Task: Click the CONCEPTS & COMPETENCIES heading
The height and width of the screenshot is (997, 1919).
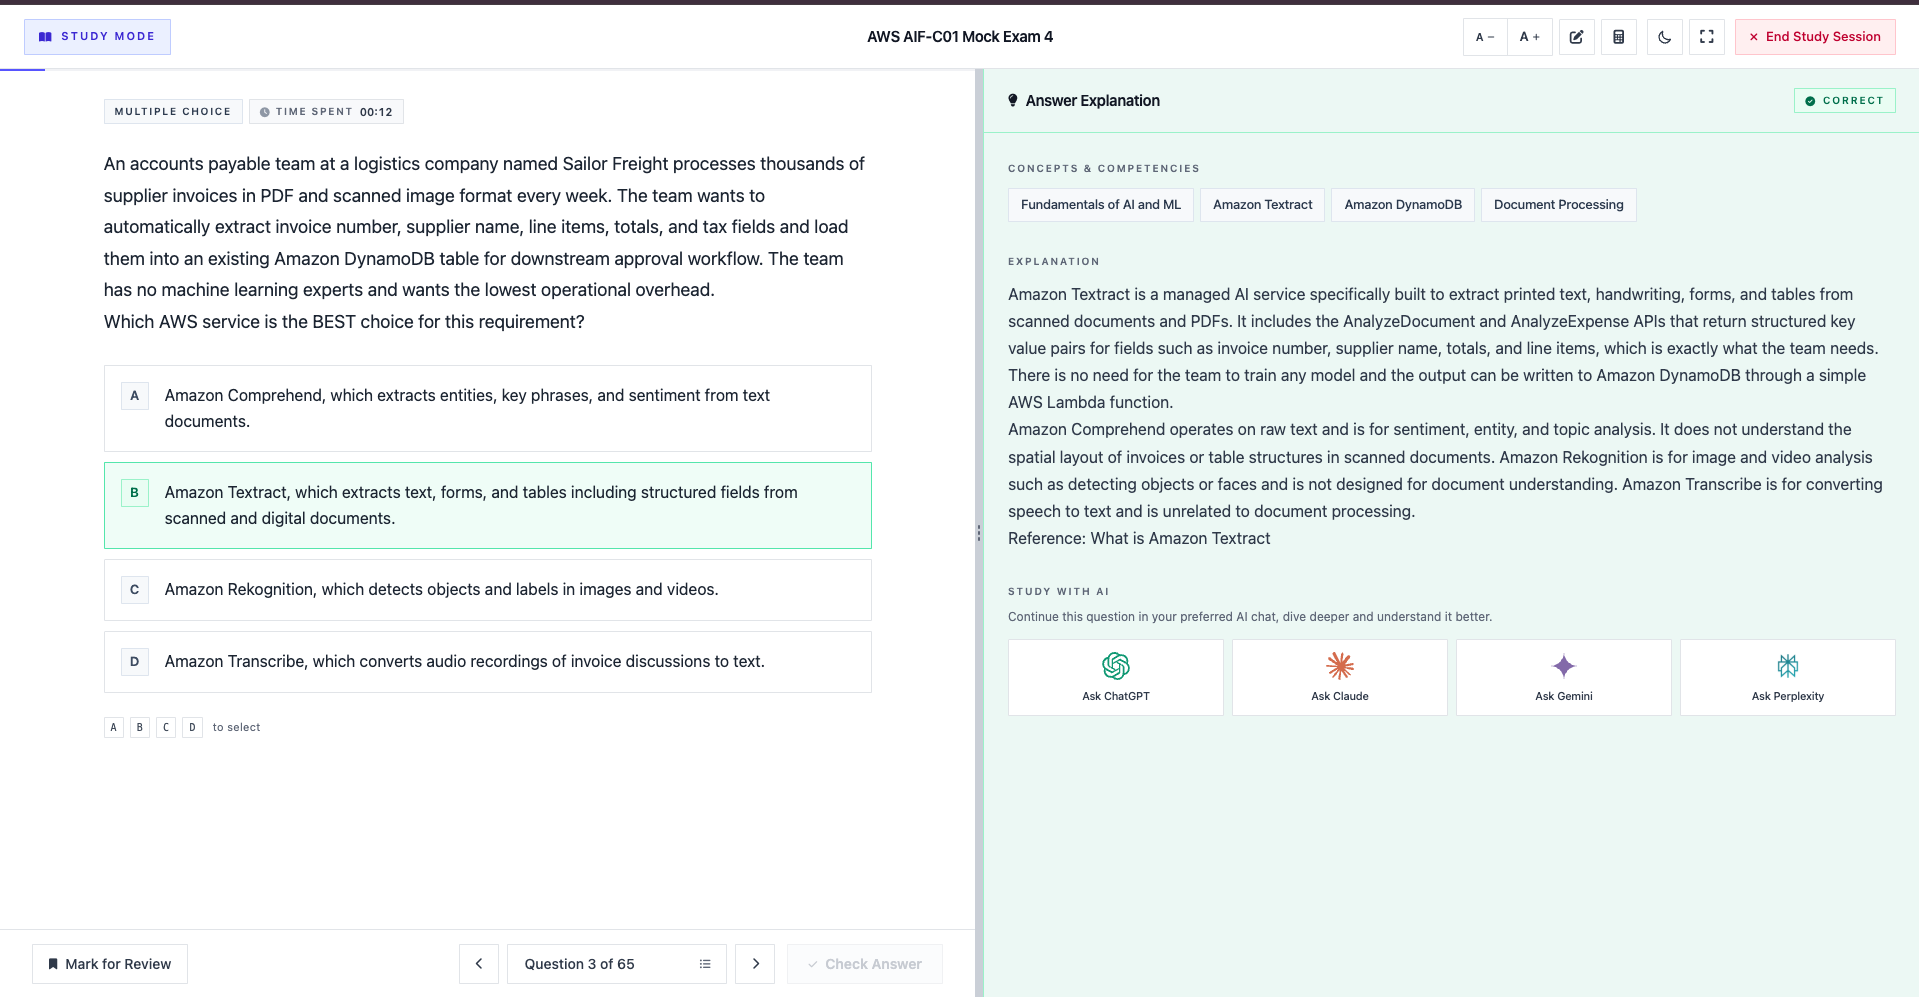Action: point(1104,169)
